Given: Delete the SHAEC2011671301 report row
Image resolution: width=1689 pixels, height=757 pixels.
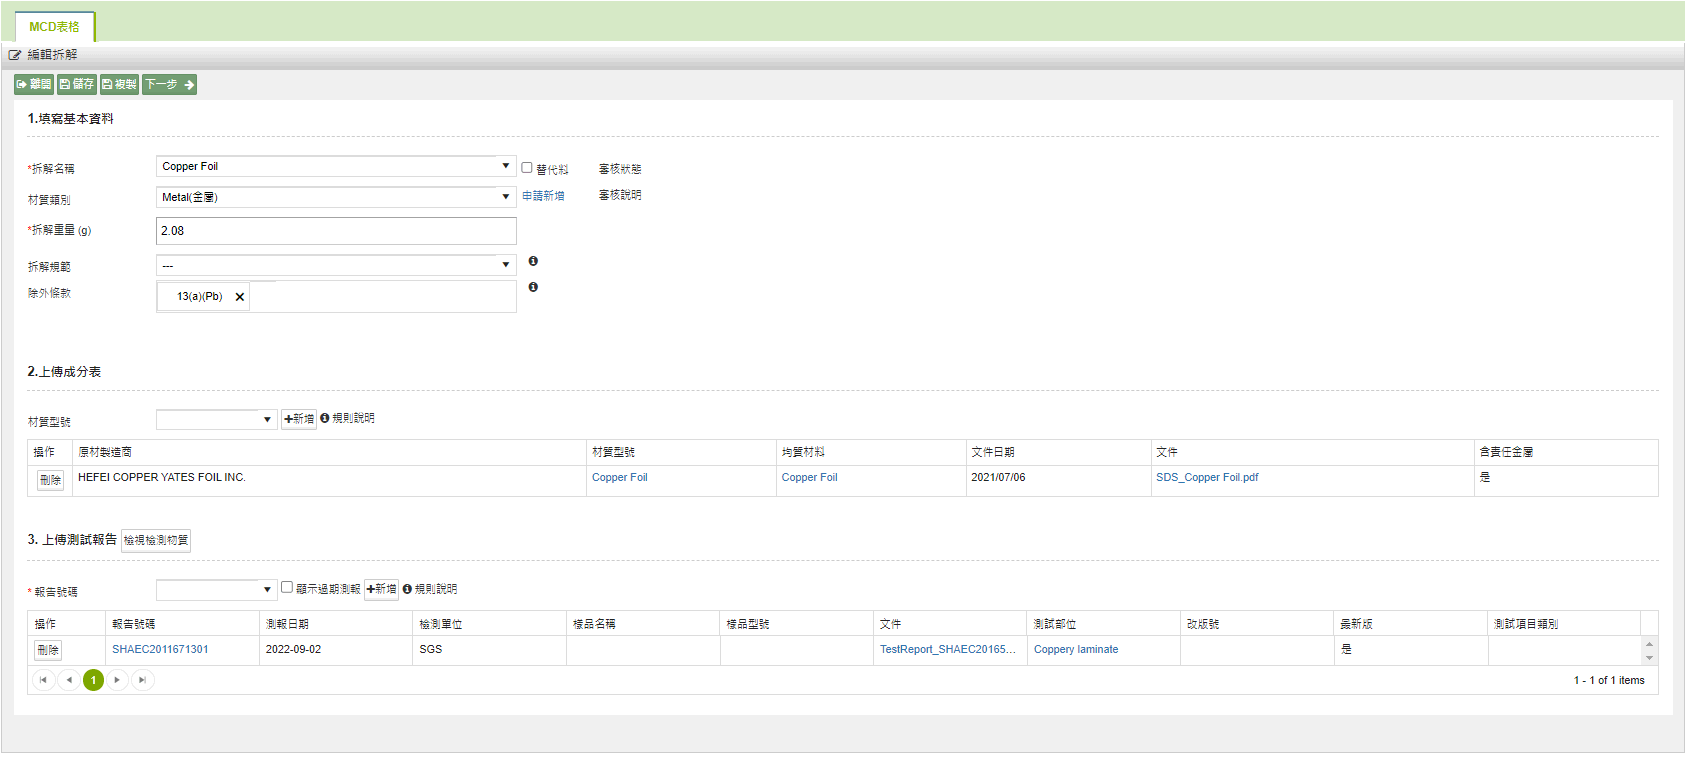Looking at the screenshot, I should (x=48, y=650).
